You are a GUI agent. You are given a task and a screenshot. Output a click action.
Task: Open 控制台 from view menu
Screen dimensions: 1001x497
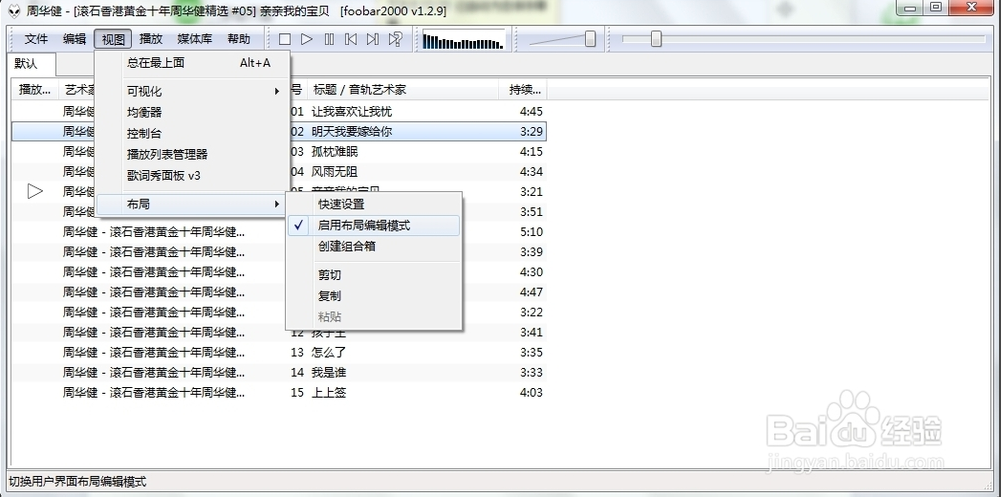click(193, 133)
